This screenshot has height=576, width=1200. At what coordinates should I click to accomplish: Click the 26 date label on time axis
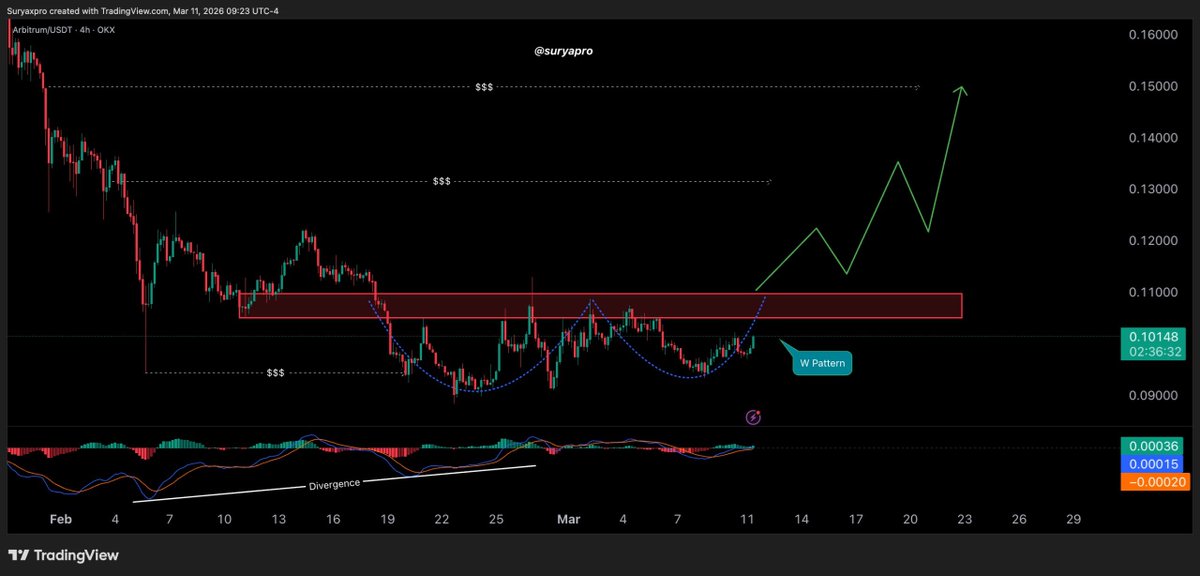point(1019,520)
